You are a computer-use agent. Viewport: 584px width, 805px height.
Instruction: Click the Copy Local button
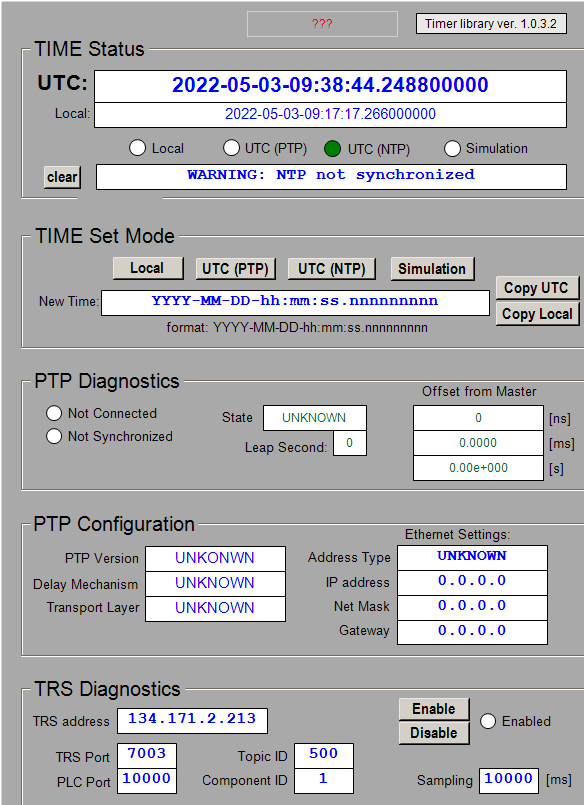tap(537, 314)
